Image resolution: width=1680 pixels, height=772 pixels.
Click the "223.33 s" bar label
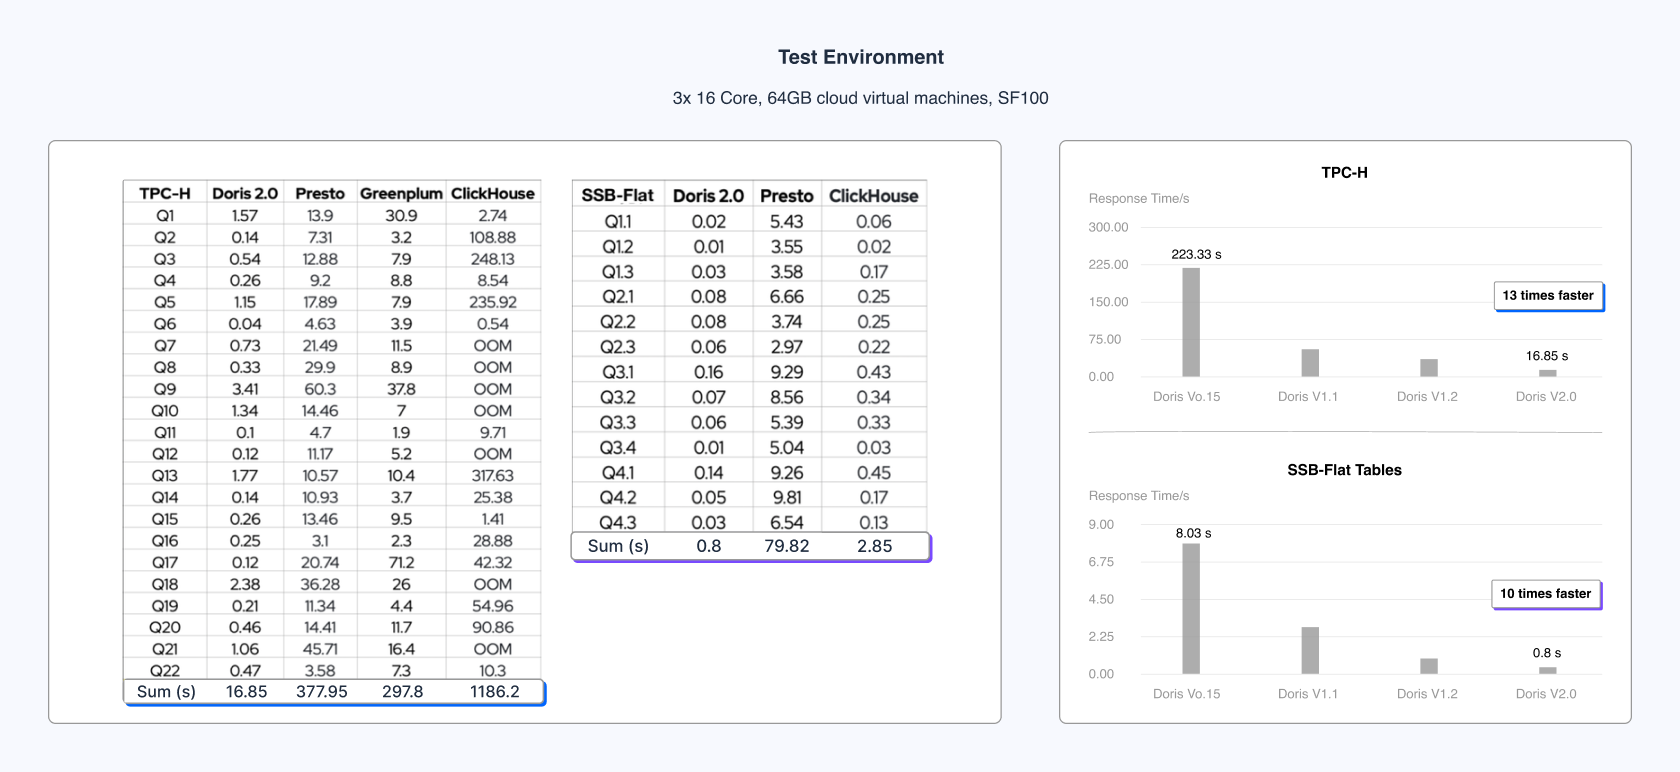pyautogui.click(x=1196, y=255)
